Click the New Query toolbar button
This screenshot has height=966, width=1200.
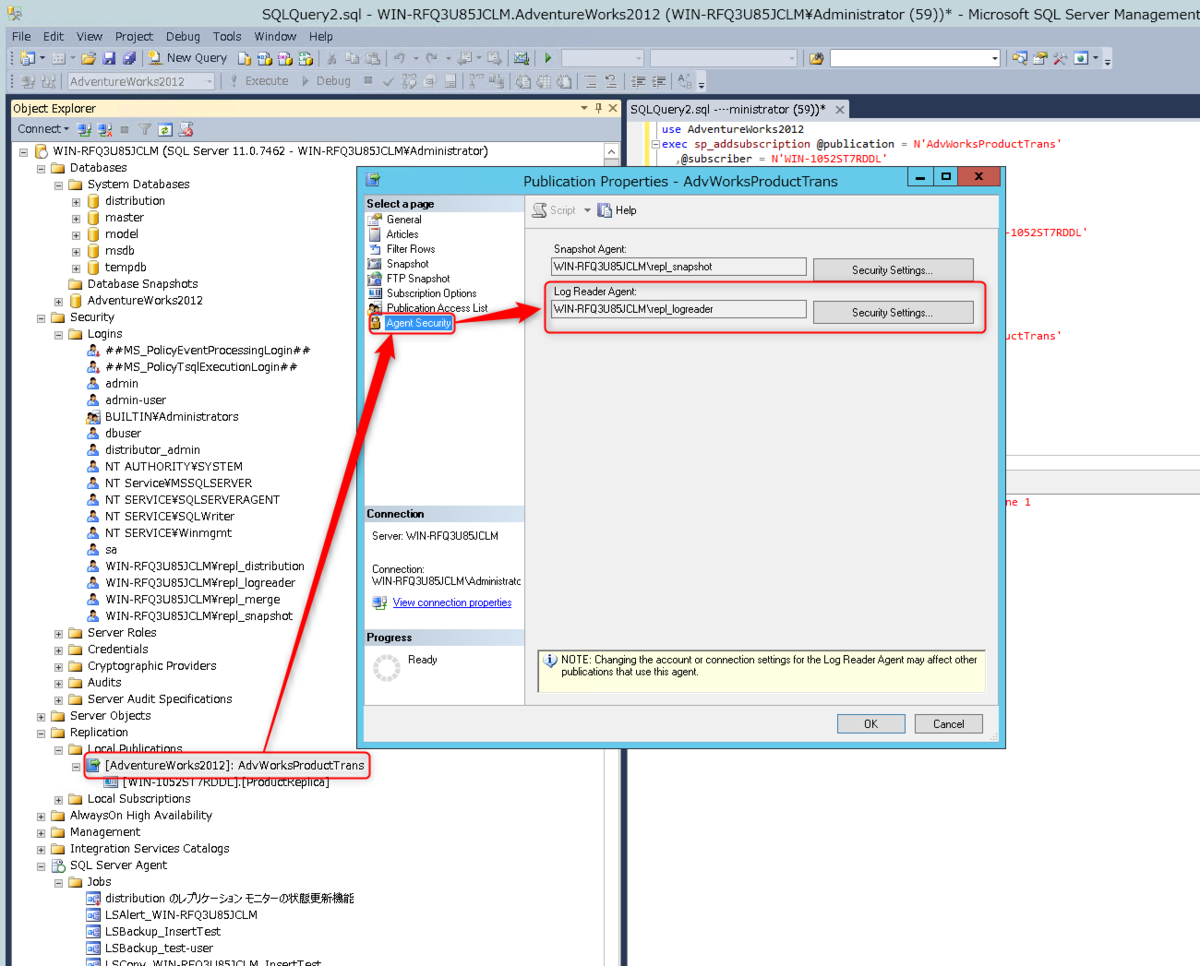click(x=187, y=58)
